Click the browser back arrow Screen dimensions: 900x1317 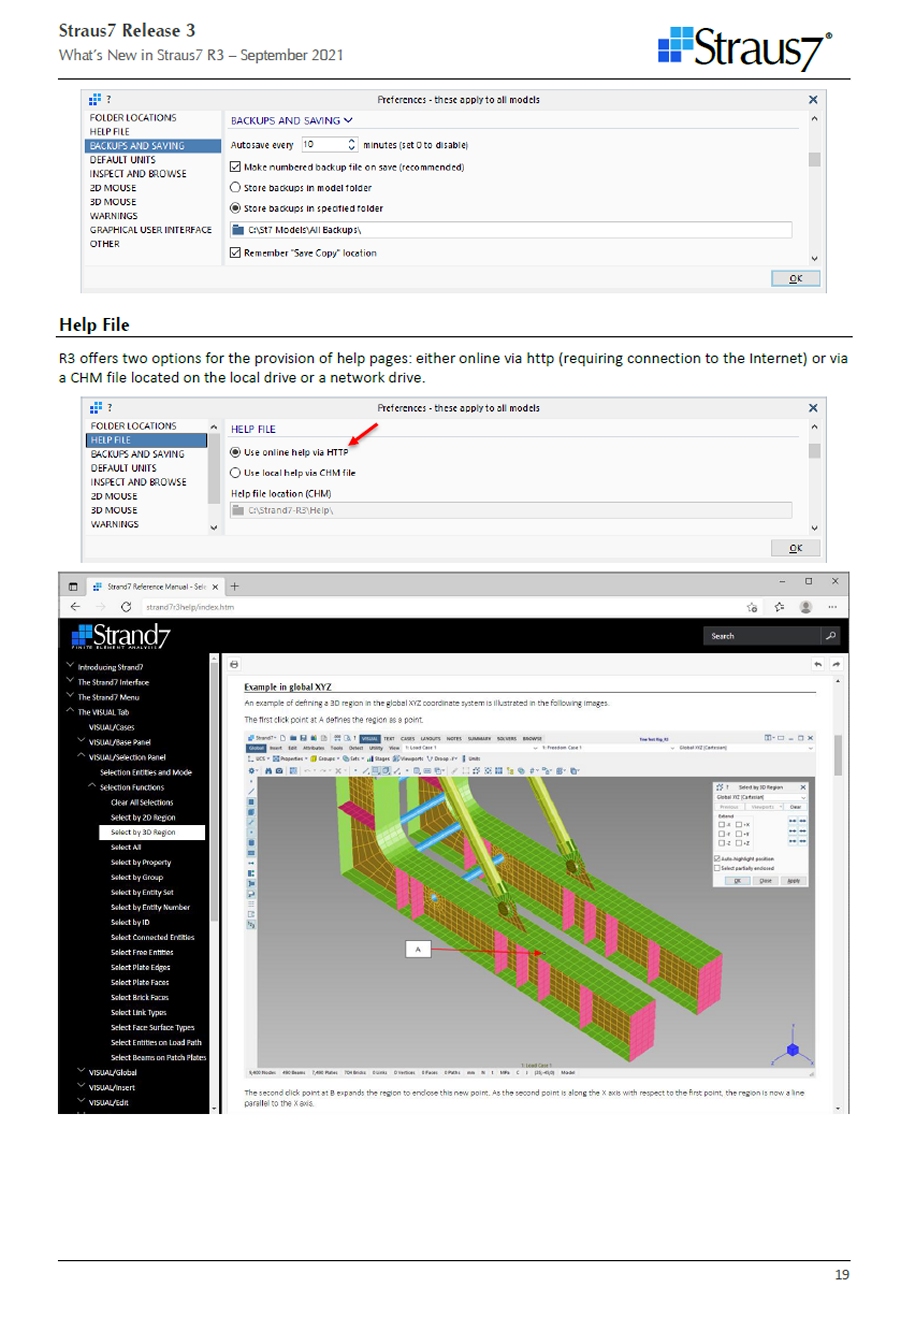76,606
